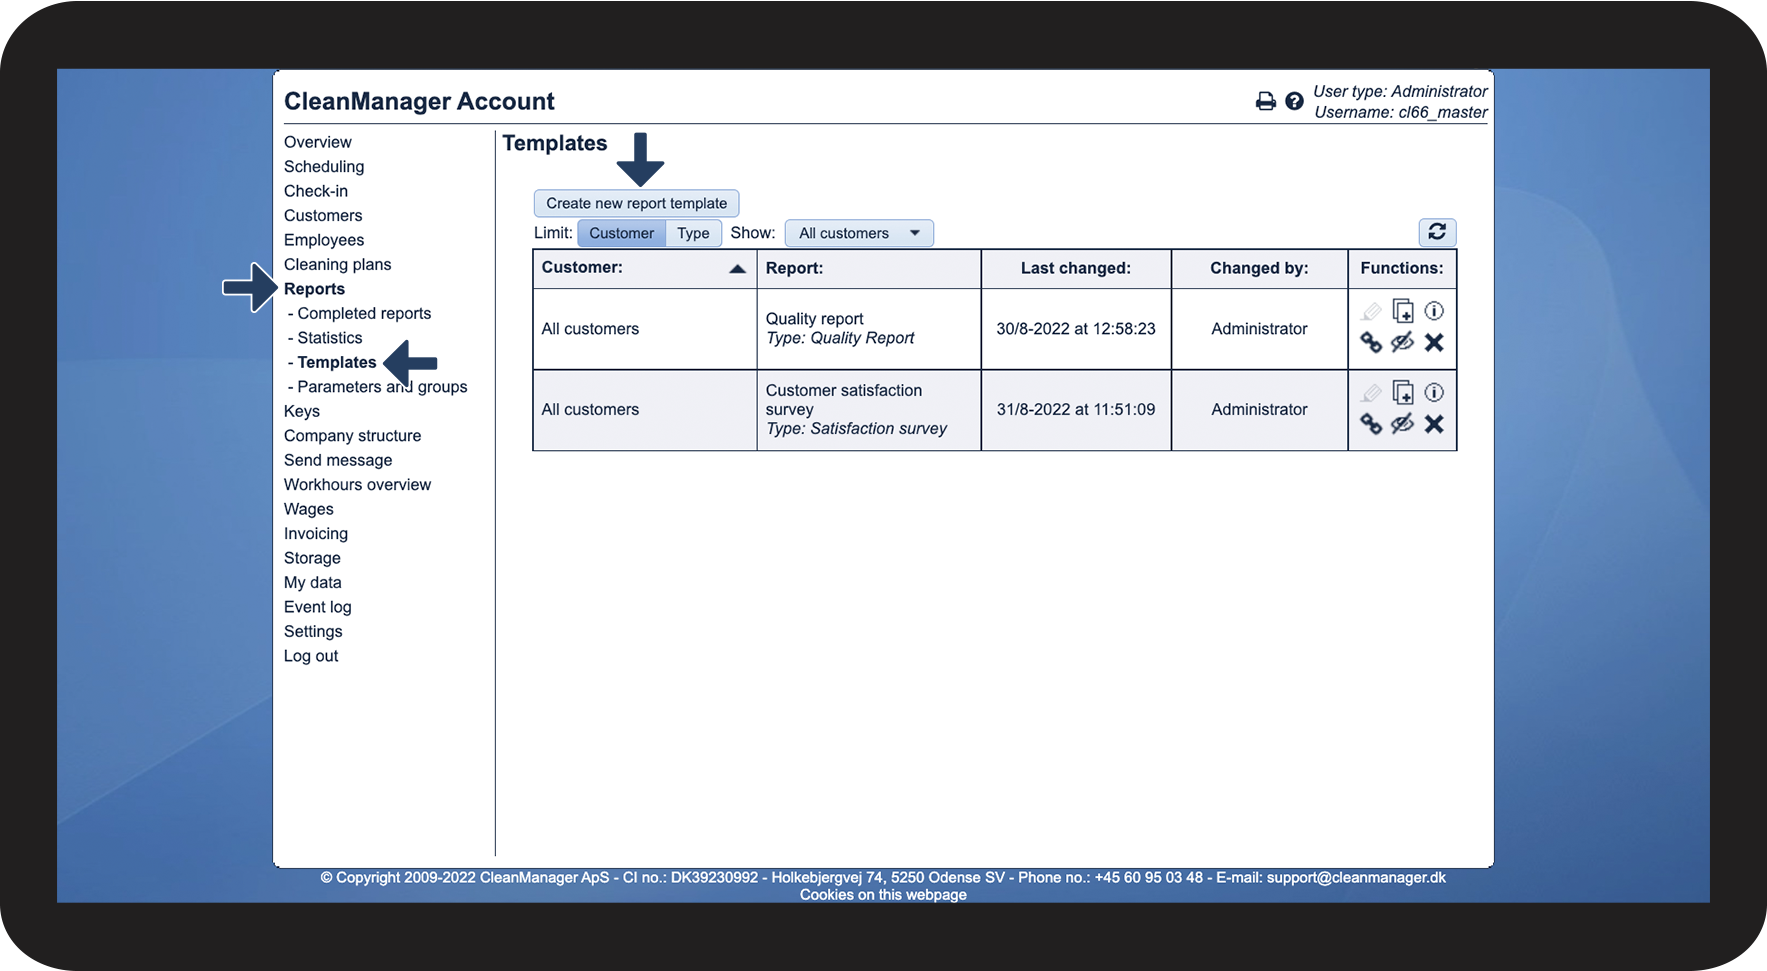The height and width of the screenshot is (971, 1767).
Task: Open Cookies on this webpage link
Action: [883, 895]
